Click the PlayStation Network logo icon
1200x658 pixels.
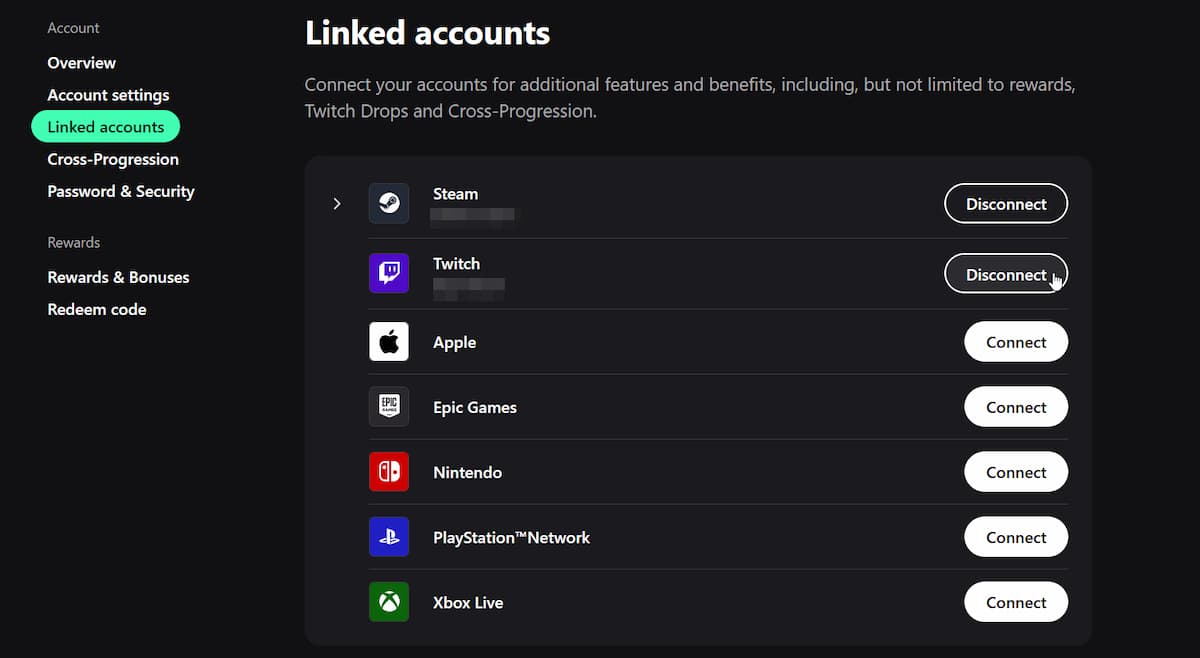[x=388, y=537]
